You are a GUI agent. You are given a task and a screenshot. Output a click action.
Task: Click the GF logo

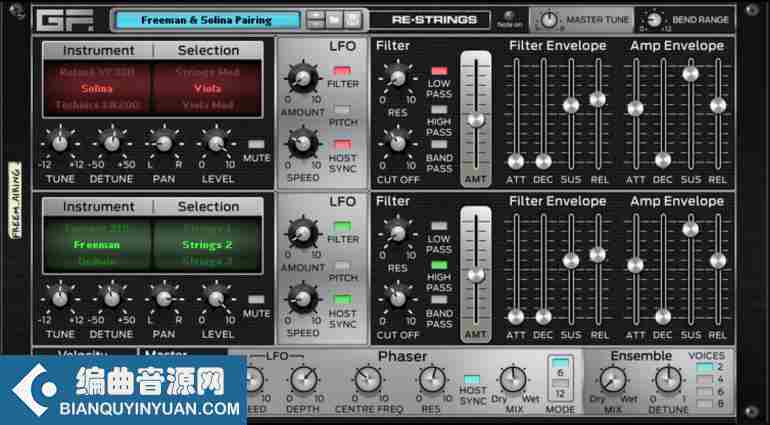tap(65, 20)
